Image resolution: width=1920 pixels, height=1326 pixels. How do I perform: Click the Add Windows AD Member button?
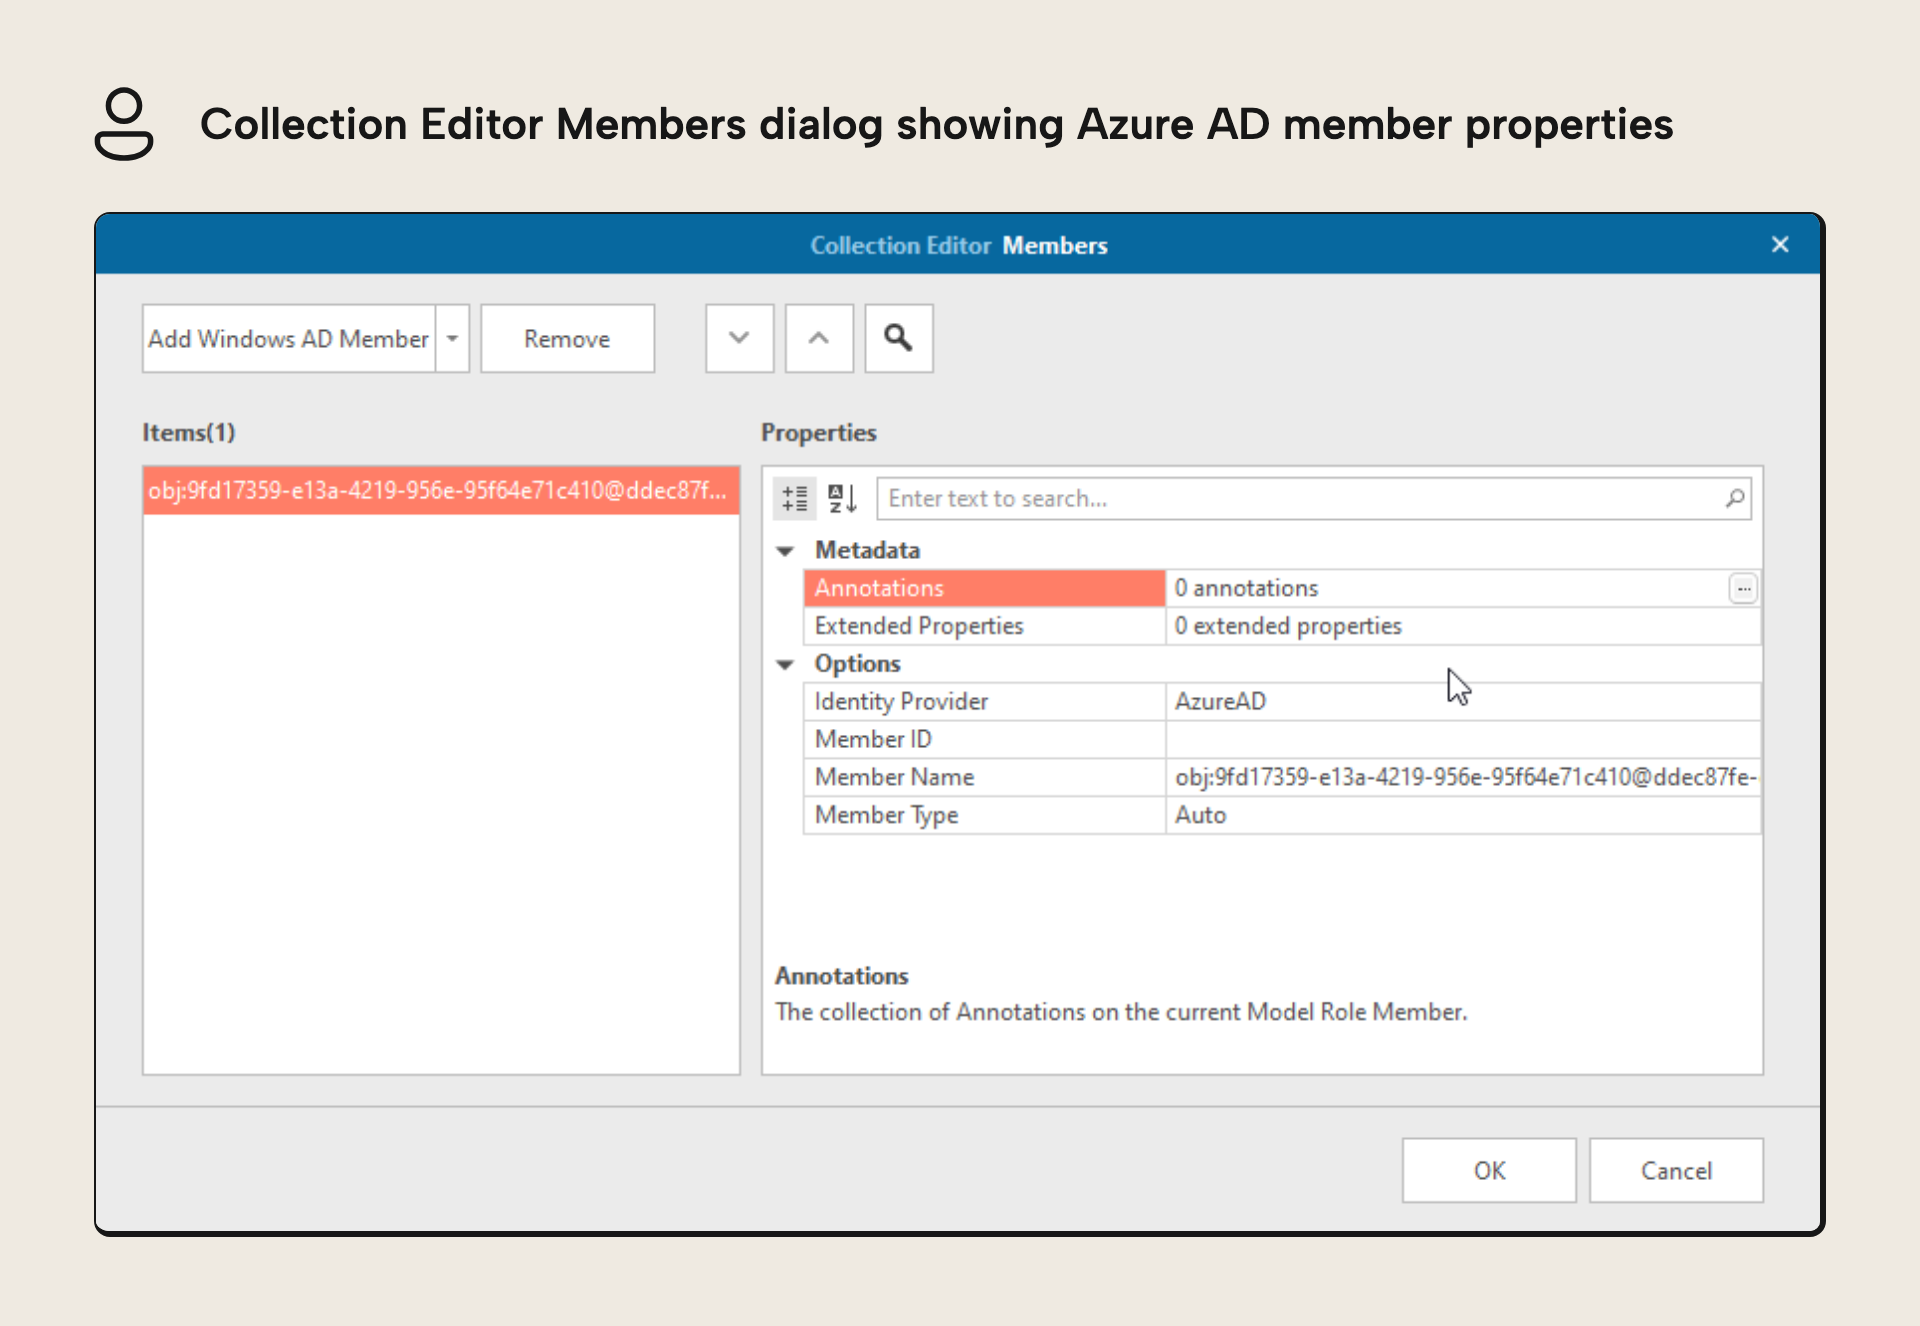coord(289,339)
